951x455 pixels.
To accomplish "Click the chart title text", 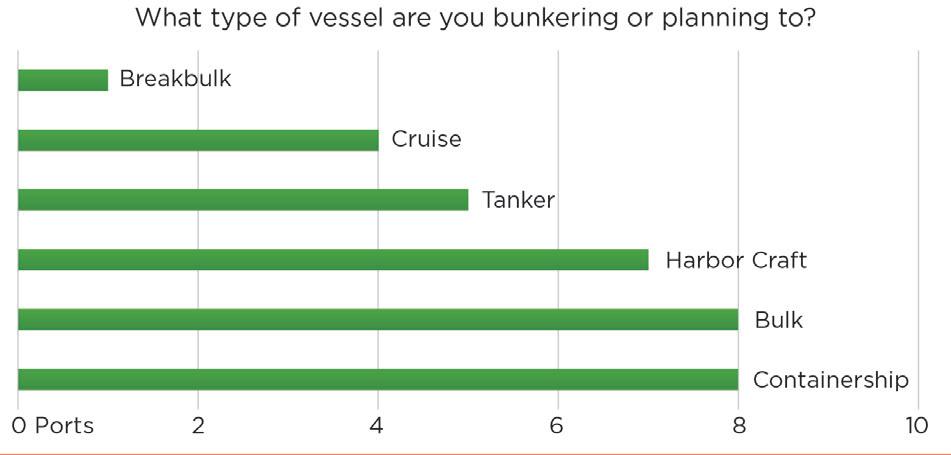I will [x=475, y=18].
